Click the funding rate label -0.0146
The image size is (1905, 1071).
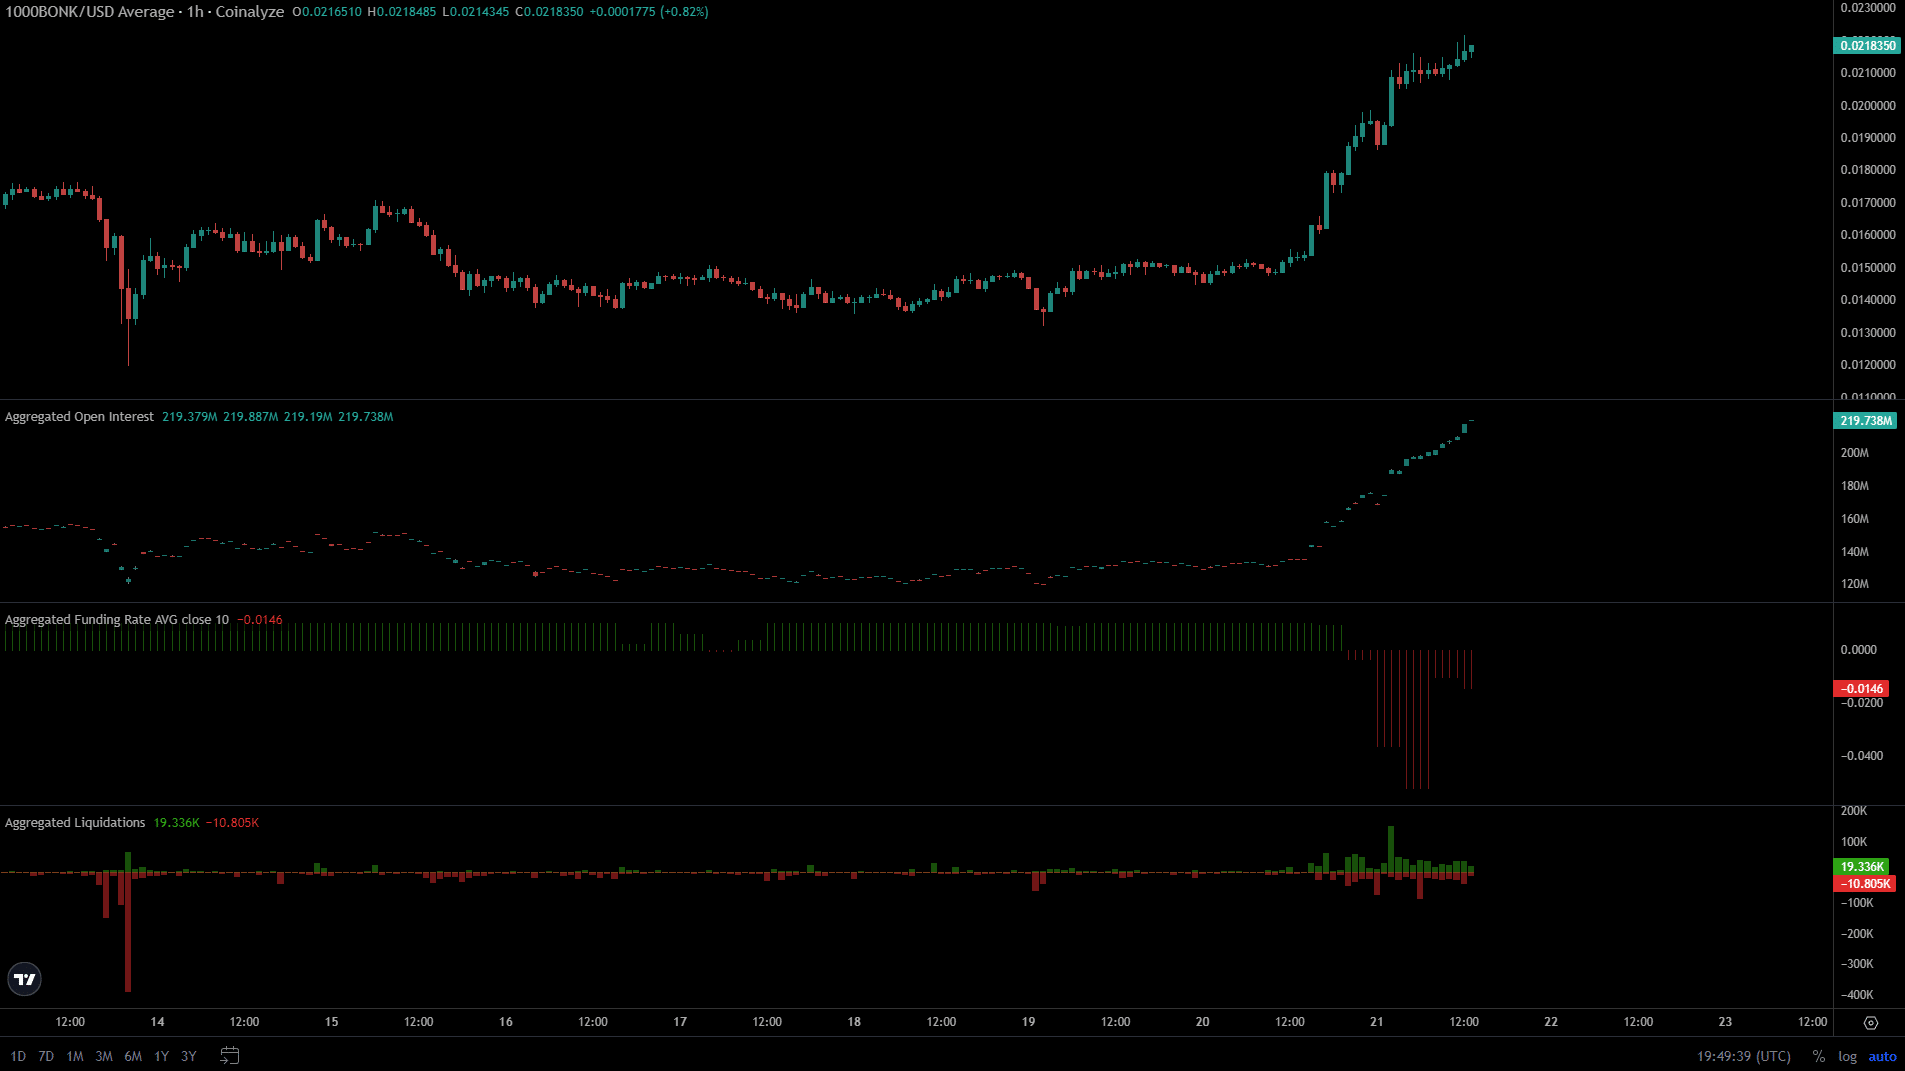click(x=1862, y=689)
